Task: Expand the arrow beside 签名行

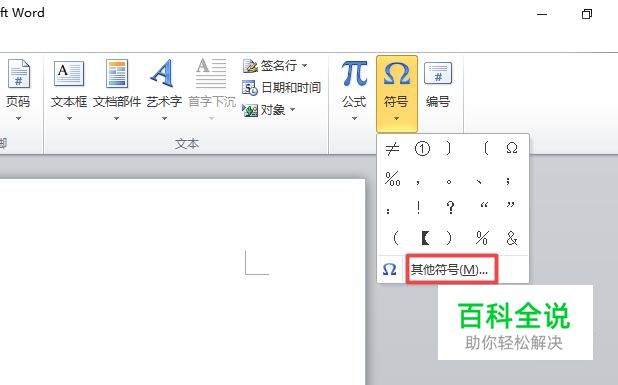Action: 304,65
